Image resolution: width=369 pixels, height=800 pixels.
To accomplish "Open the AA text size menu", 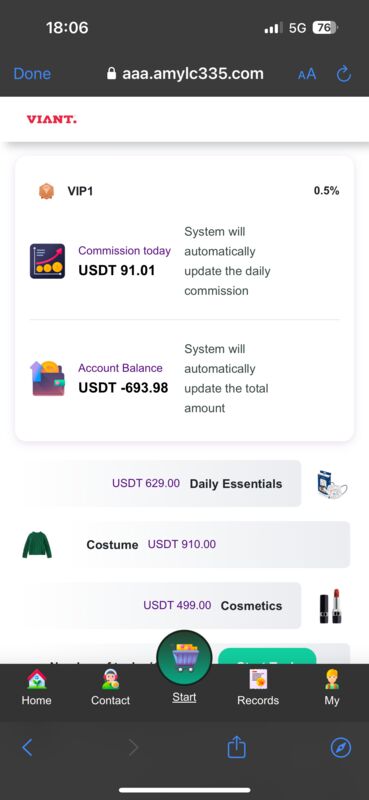I will pyautogui.click(x=307, y=74).
